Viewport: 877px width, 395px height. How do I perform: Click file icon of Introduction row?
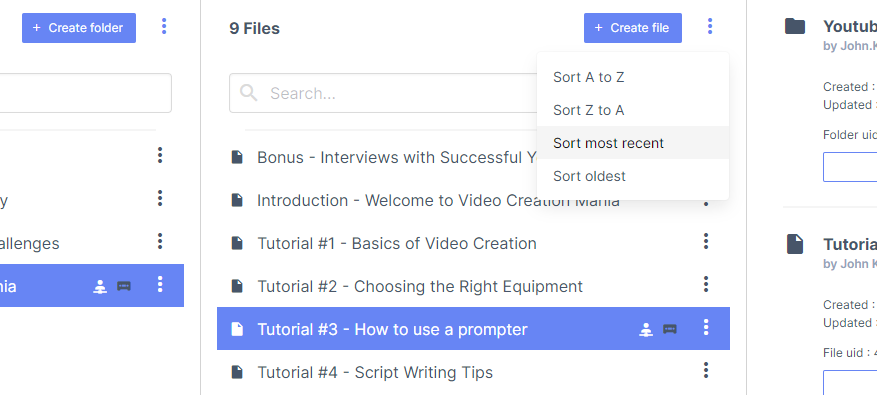[x=237, y=200]
